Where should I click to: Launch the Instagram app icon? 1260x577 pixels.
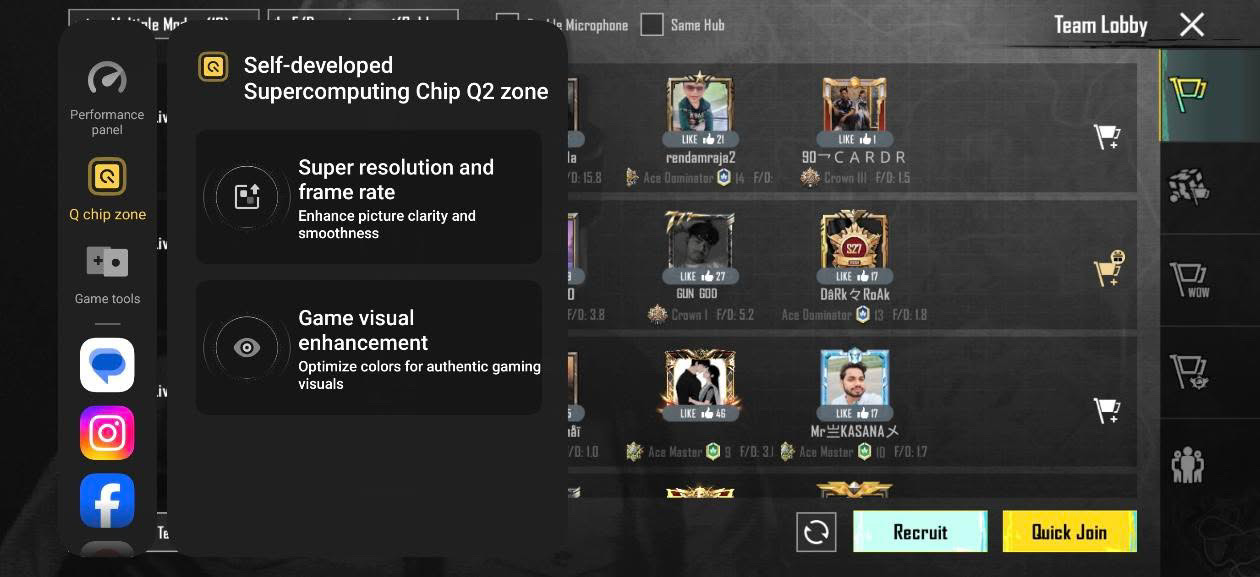click(107, 433)
